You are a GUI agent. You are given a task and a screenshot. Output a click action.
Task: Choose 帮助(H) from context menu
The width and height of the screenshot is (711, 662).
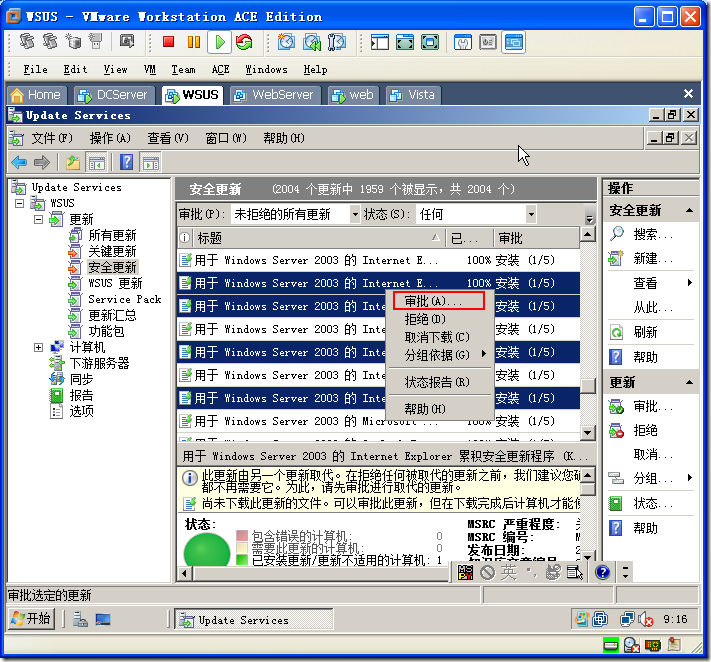click(439, 409)
